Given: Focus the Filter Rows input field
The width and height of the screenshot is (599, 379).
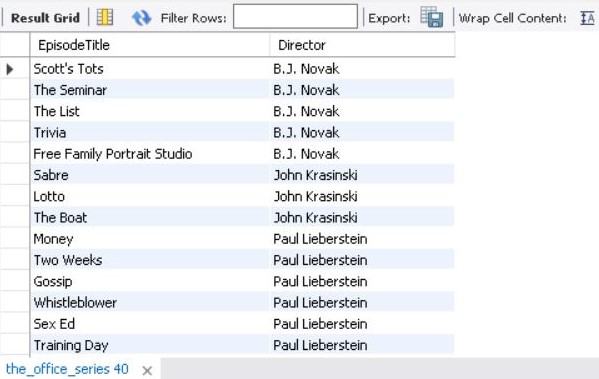Looking at the screenshot, I should coord(295,16).
